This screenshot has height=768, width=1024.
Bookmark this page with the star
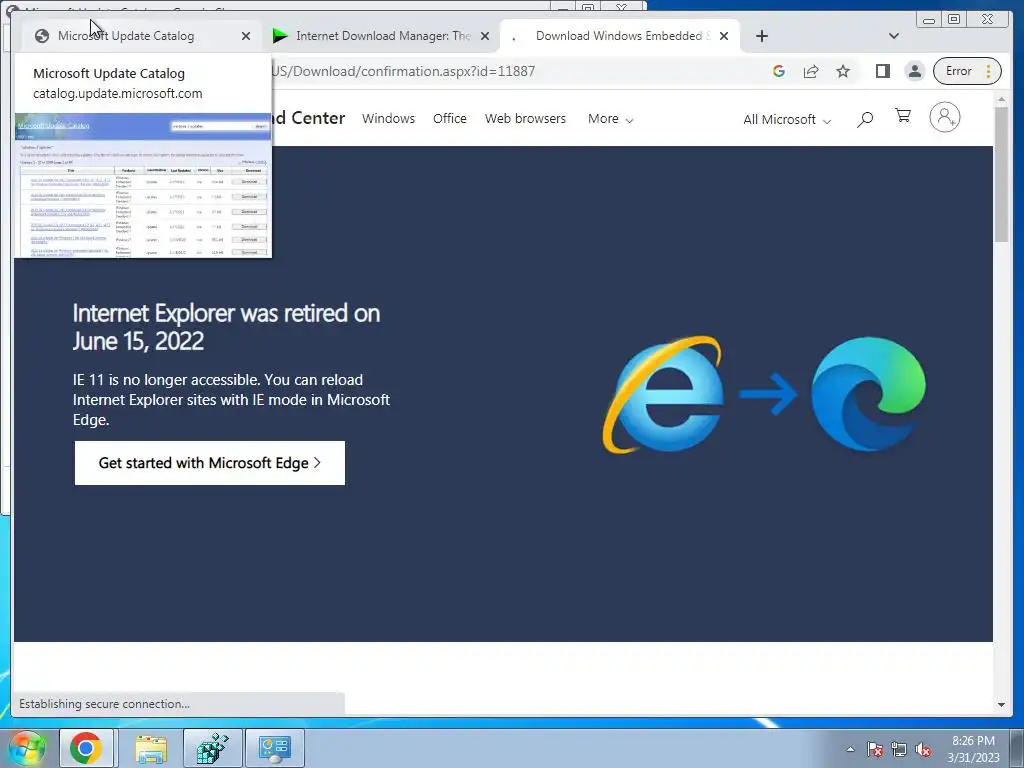(843, 71)
